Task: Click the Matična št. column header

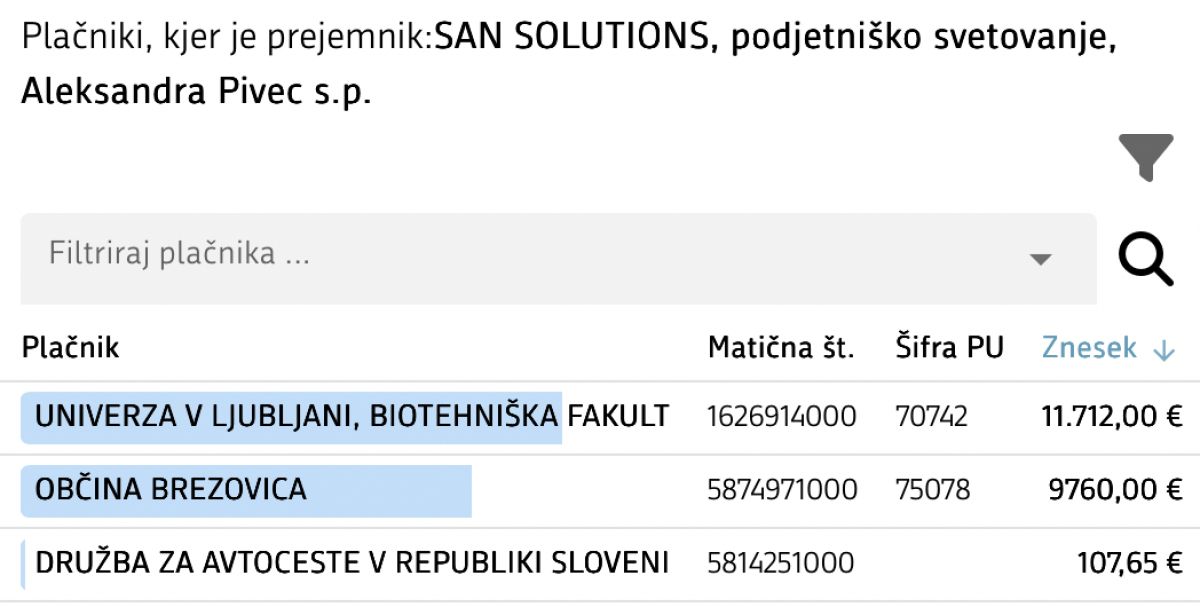Action: 781,348
